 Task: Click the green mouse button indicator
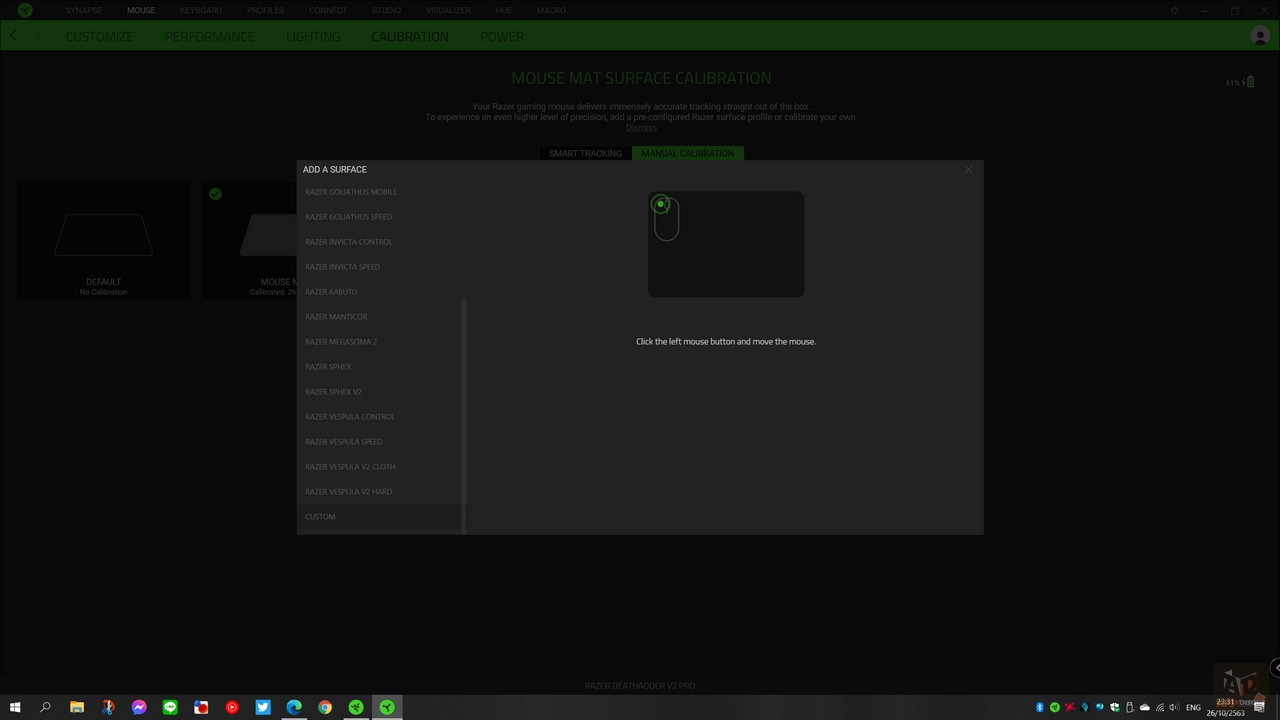pos(660,205)
